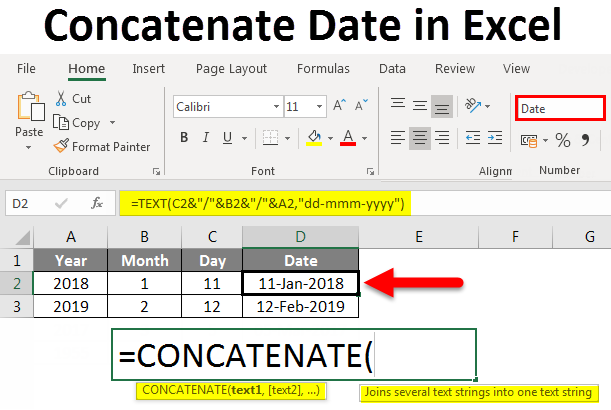The height and width of the screenshot is (410, 611).
Task: Click the formula bar checkmark Enter icon
Action: click(x=61, y=203)
